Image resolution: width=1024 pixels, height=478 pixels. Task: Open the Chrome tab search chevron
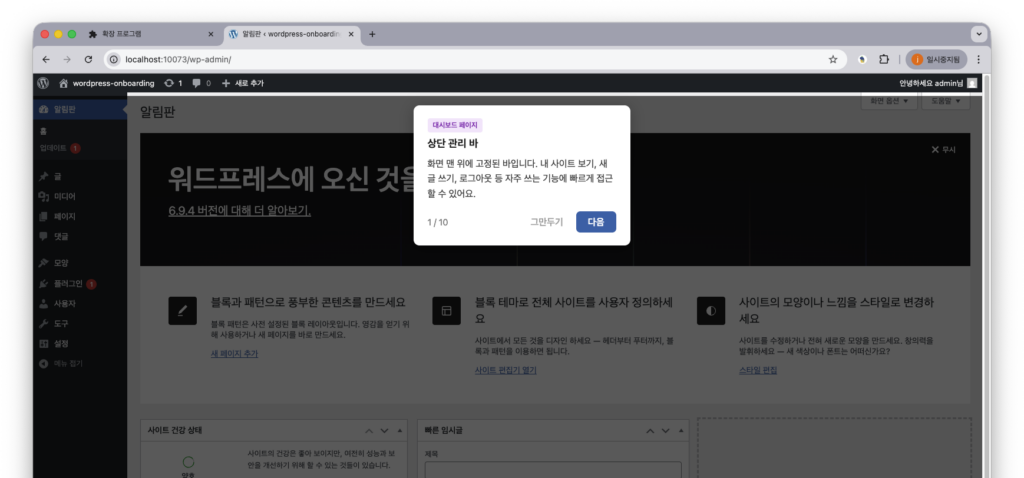pos(978,33)
